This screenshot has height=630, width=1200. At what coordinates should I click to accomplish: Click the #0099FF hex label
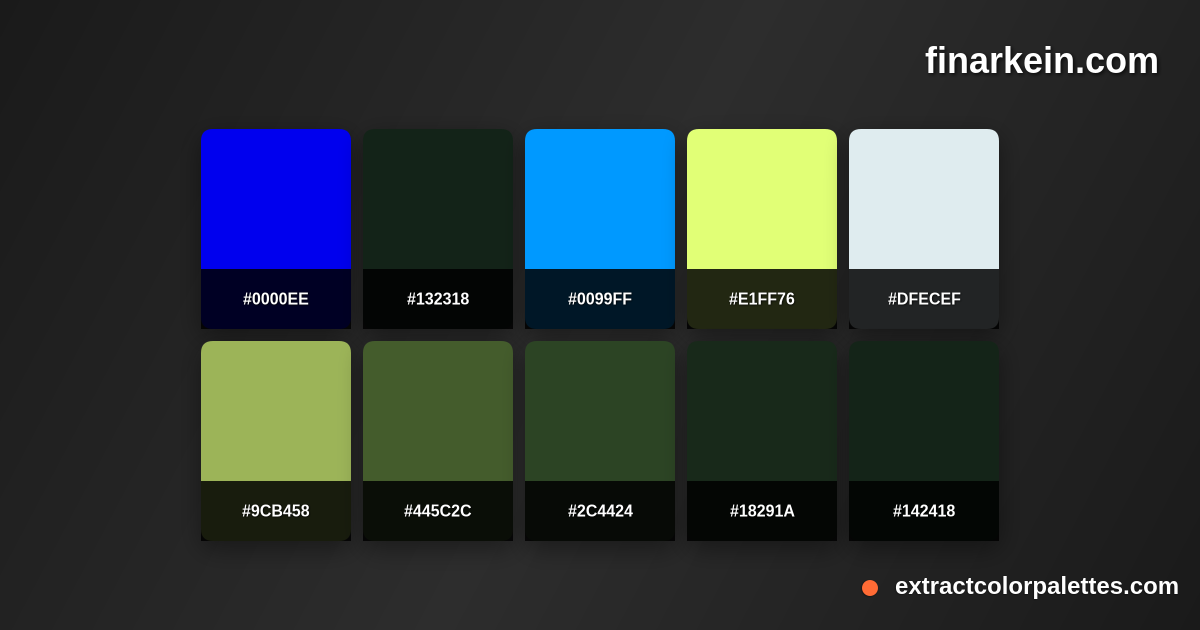click(x=600, y=298)
